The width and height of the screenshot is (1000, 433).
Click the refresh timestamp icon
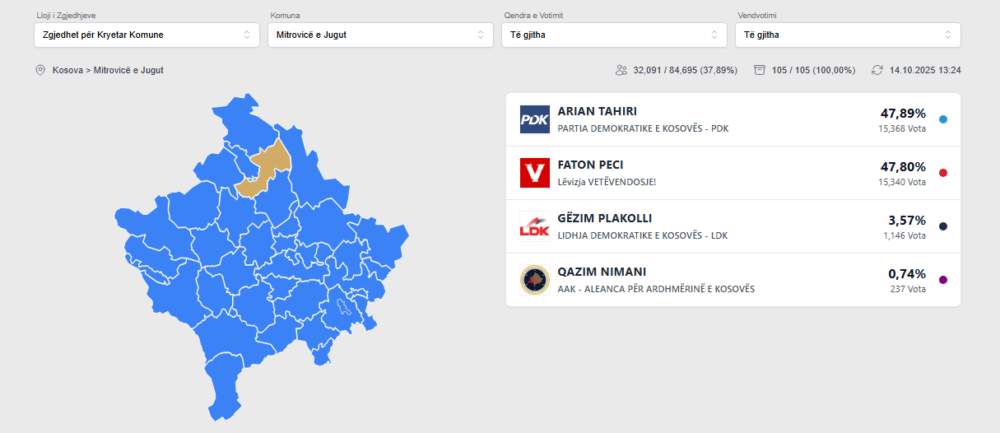[x=877, y=70]
